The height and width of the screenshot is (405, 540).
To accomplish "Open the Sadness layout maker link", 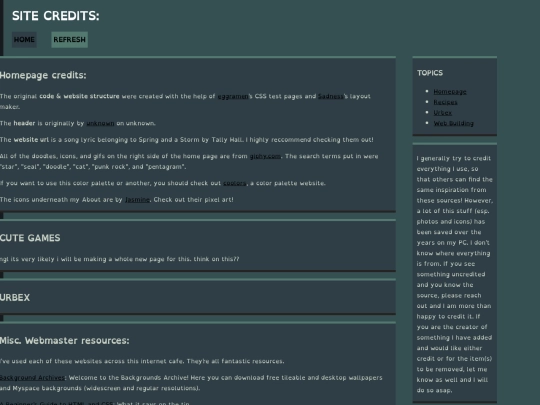I will (330, 96).
